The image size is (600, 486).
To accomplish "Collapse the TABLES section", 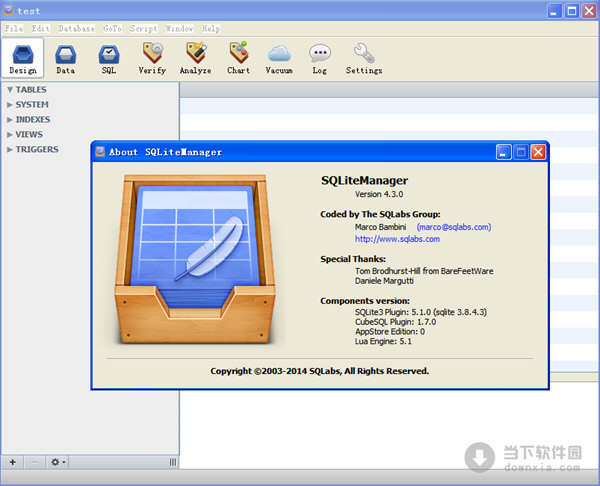I will (x=10, y=90).
